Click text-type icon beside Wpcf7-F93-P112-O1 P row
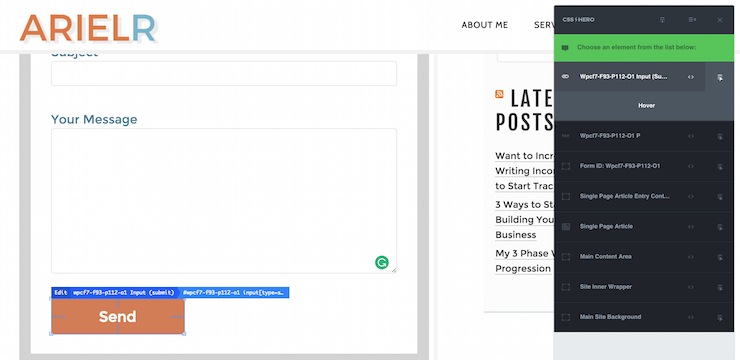Viewport: 740px width, 360px height. click(565, 136)
